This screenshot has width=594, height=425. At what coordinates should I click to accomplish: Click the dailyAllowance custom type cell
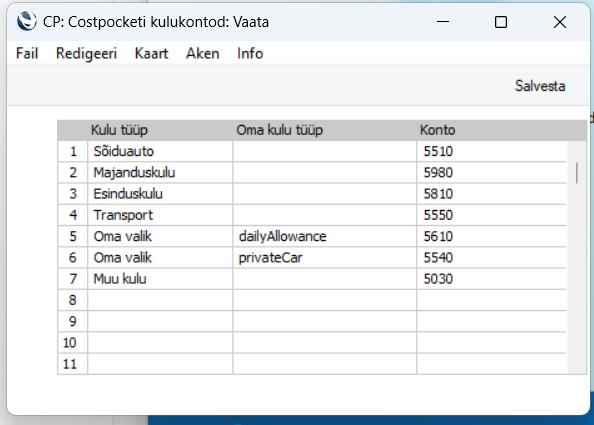tap(325, 236)
